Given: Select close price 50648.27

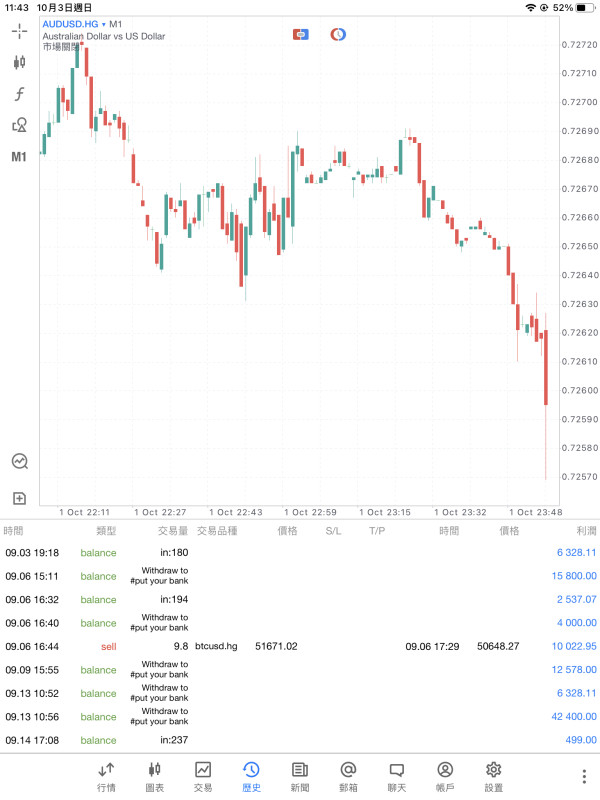Looking at the screenshot, I should [x=498, y=646].
